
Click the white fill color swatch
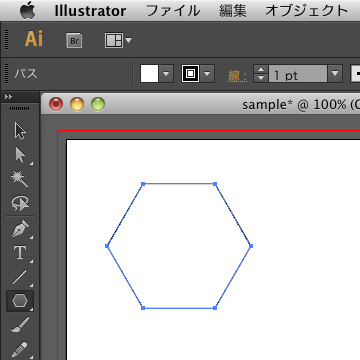149,73
